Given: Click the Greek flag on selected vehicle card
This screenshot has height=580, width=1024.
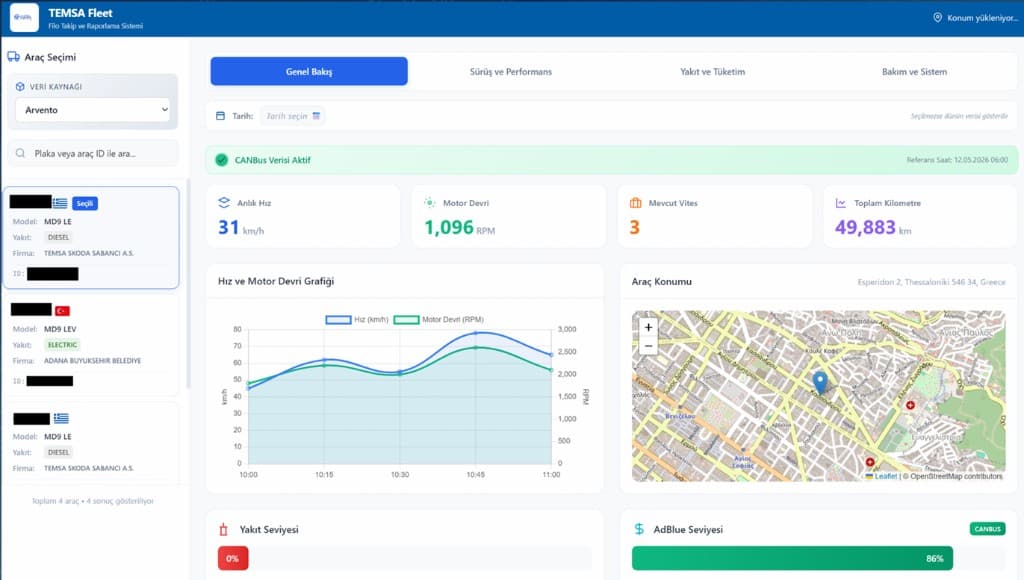Looking at the screenshot, I should click(60, 203).
